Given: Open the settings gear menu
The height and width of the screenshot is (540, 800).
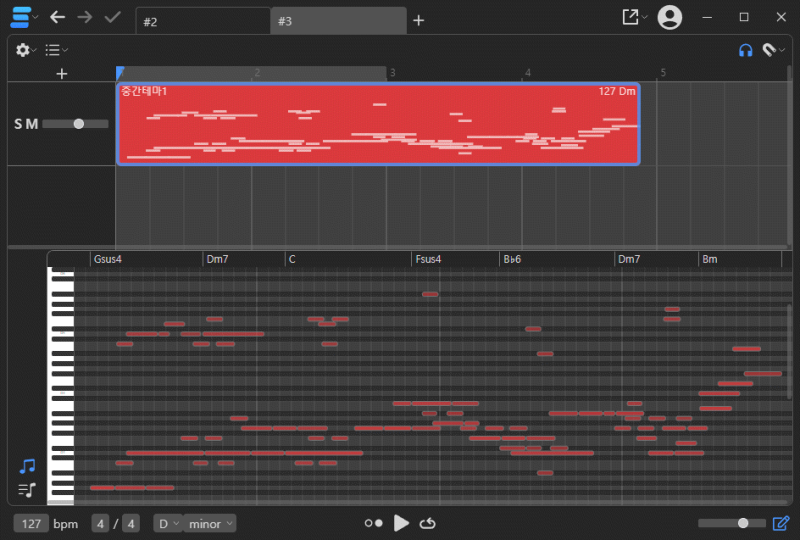Looking at the screenshot, I should [26, 50].
